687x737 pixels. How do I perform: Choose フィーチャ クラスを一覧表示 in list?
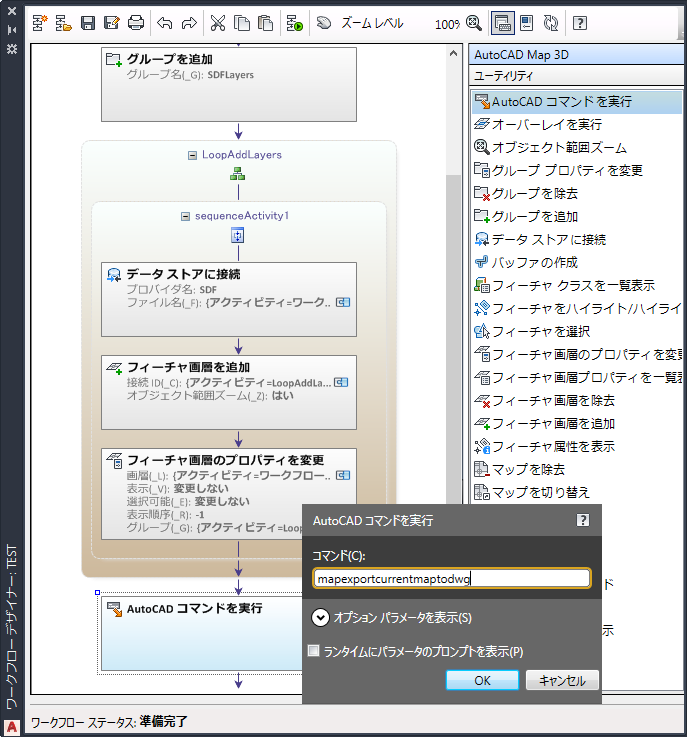577,286
